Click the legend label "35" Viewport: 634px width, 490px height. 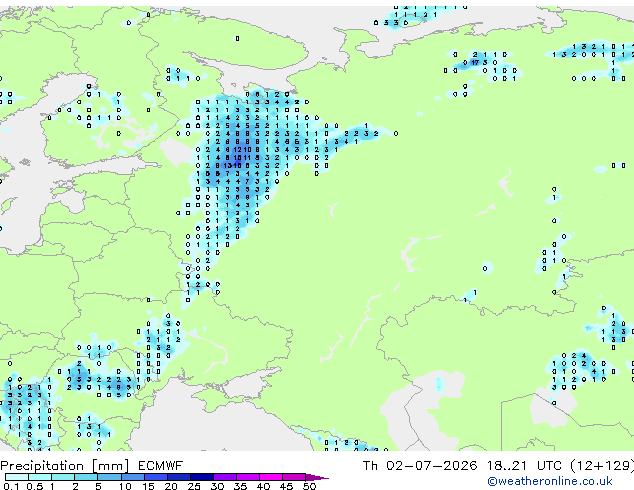click(240, 486)
